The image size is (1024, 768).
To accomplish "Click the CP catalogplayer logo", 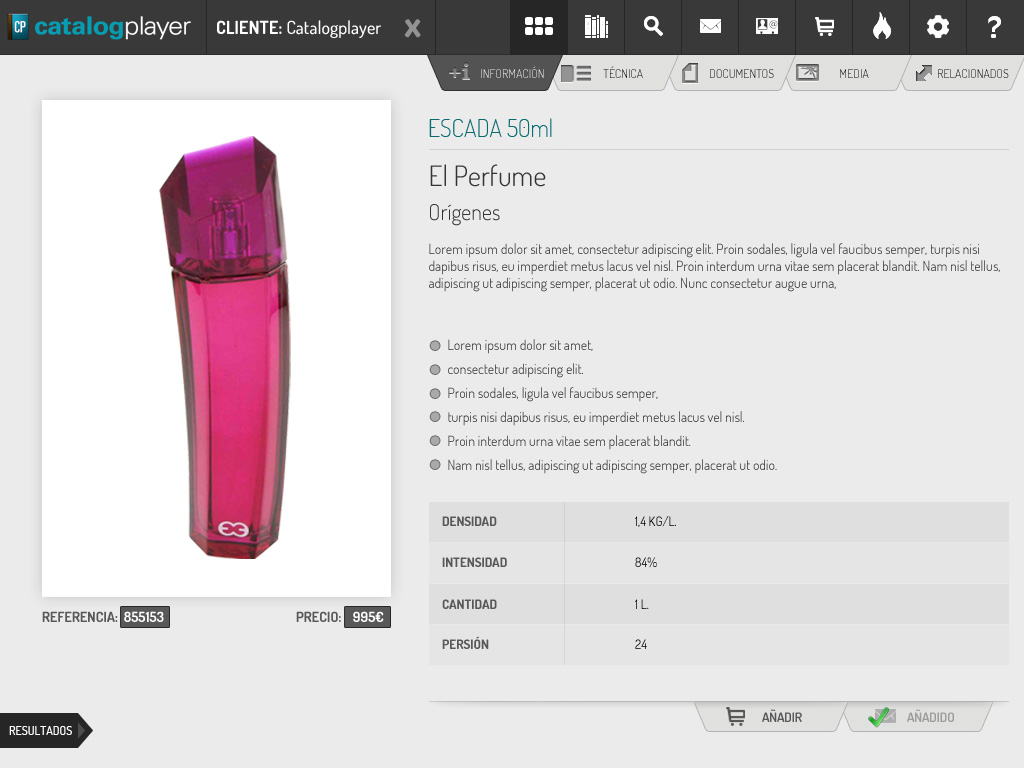I will point(100,27).
